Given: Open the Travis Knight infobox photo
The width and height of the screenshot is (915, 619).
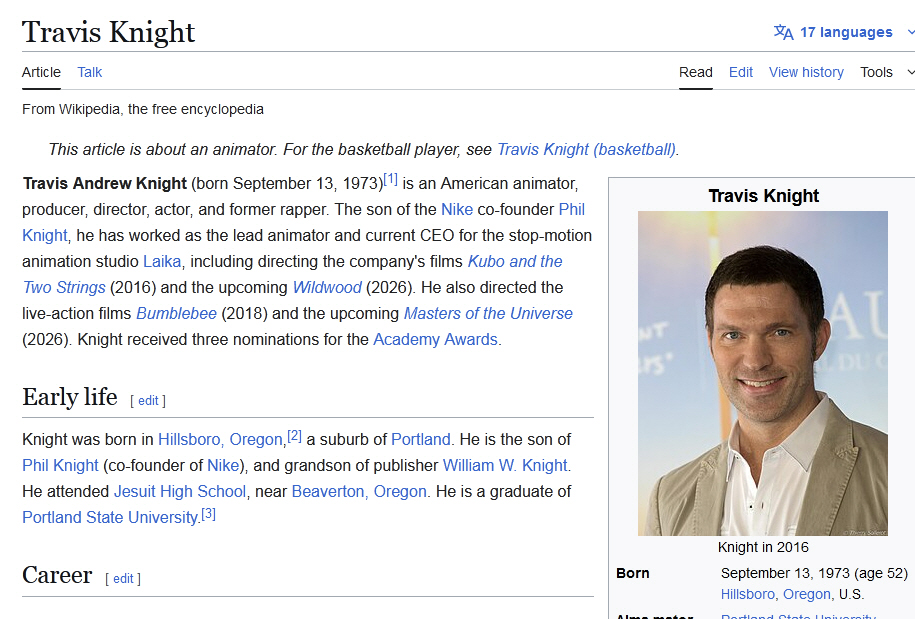Looking at the screenshot, I should [763, 373].
